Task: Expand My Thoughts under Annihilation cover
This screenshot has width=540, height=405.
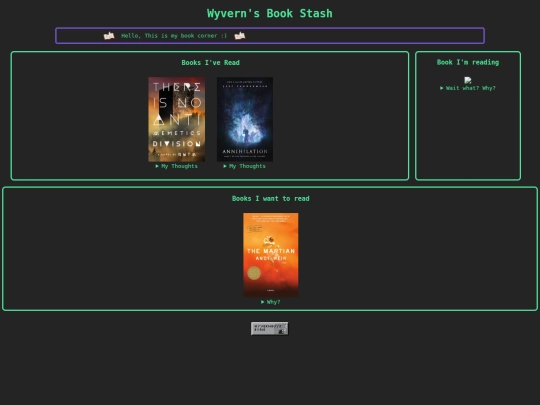Action: [x=245, y=166]
